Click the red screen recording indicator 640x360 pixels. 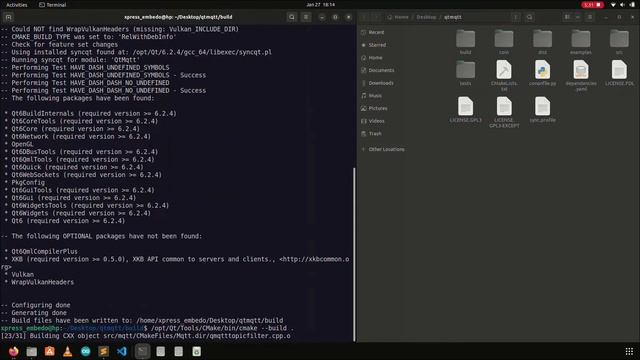(x=592, y=5)
